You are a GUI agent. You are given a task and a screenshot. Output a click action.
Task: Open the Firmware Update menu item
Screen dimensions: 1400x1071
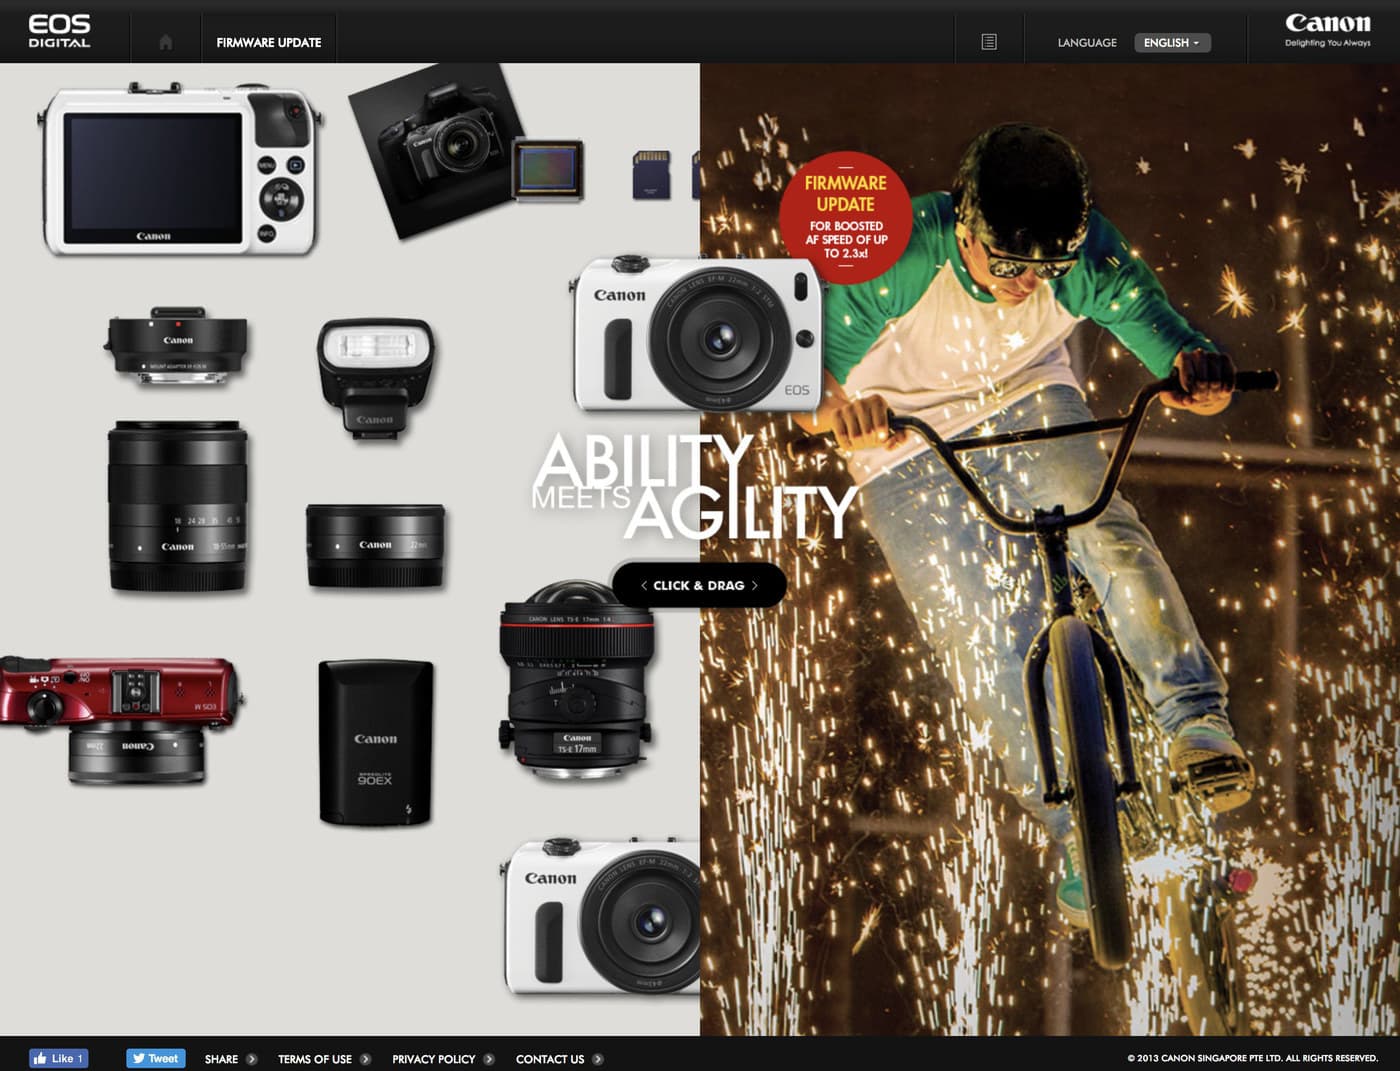[x=269, y=42]
